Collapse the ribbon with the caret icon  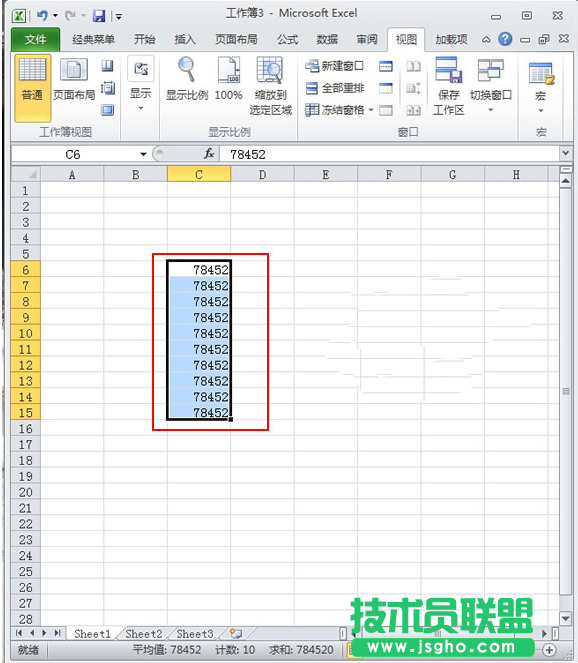click(x=486, y=39)
